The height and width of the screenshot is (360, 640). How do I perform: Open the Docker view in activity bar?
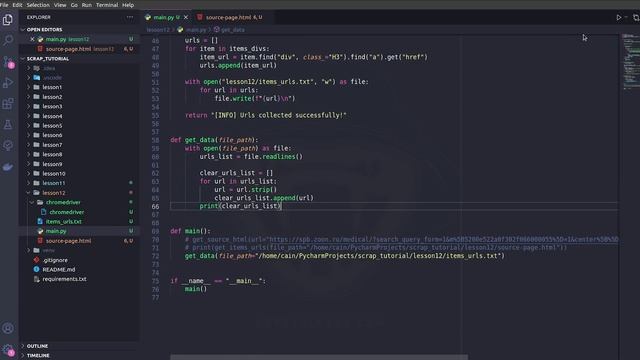point(8,167)
